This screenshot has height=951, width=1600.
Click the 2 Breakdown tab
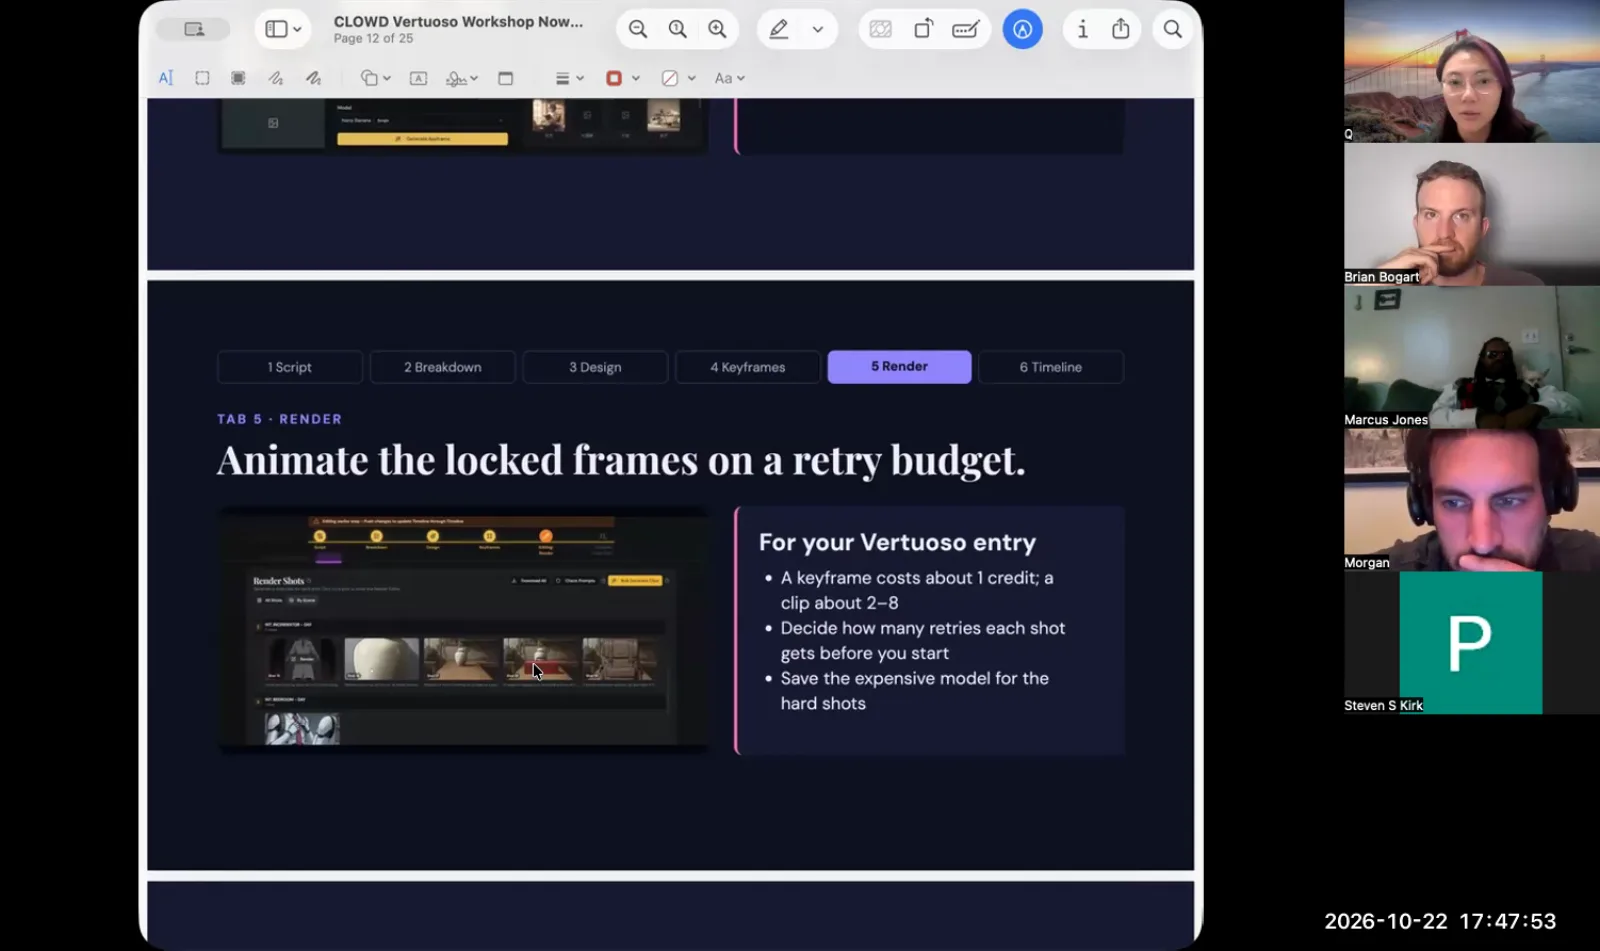pyautogui.click(x=443, y=367)
